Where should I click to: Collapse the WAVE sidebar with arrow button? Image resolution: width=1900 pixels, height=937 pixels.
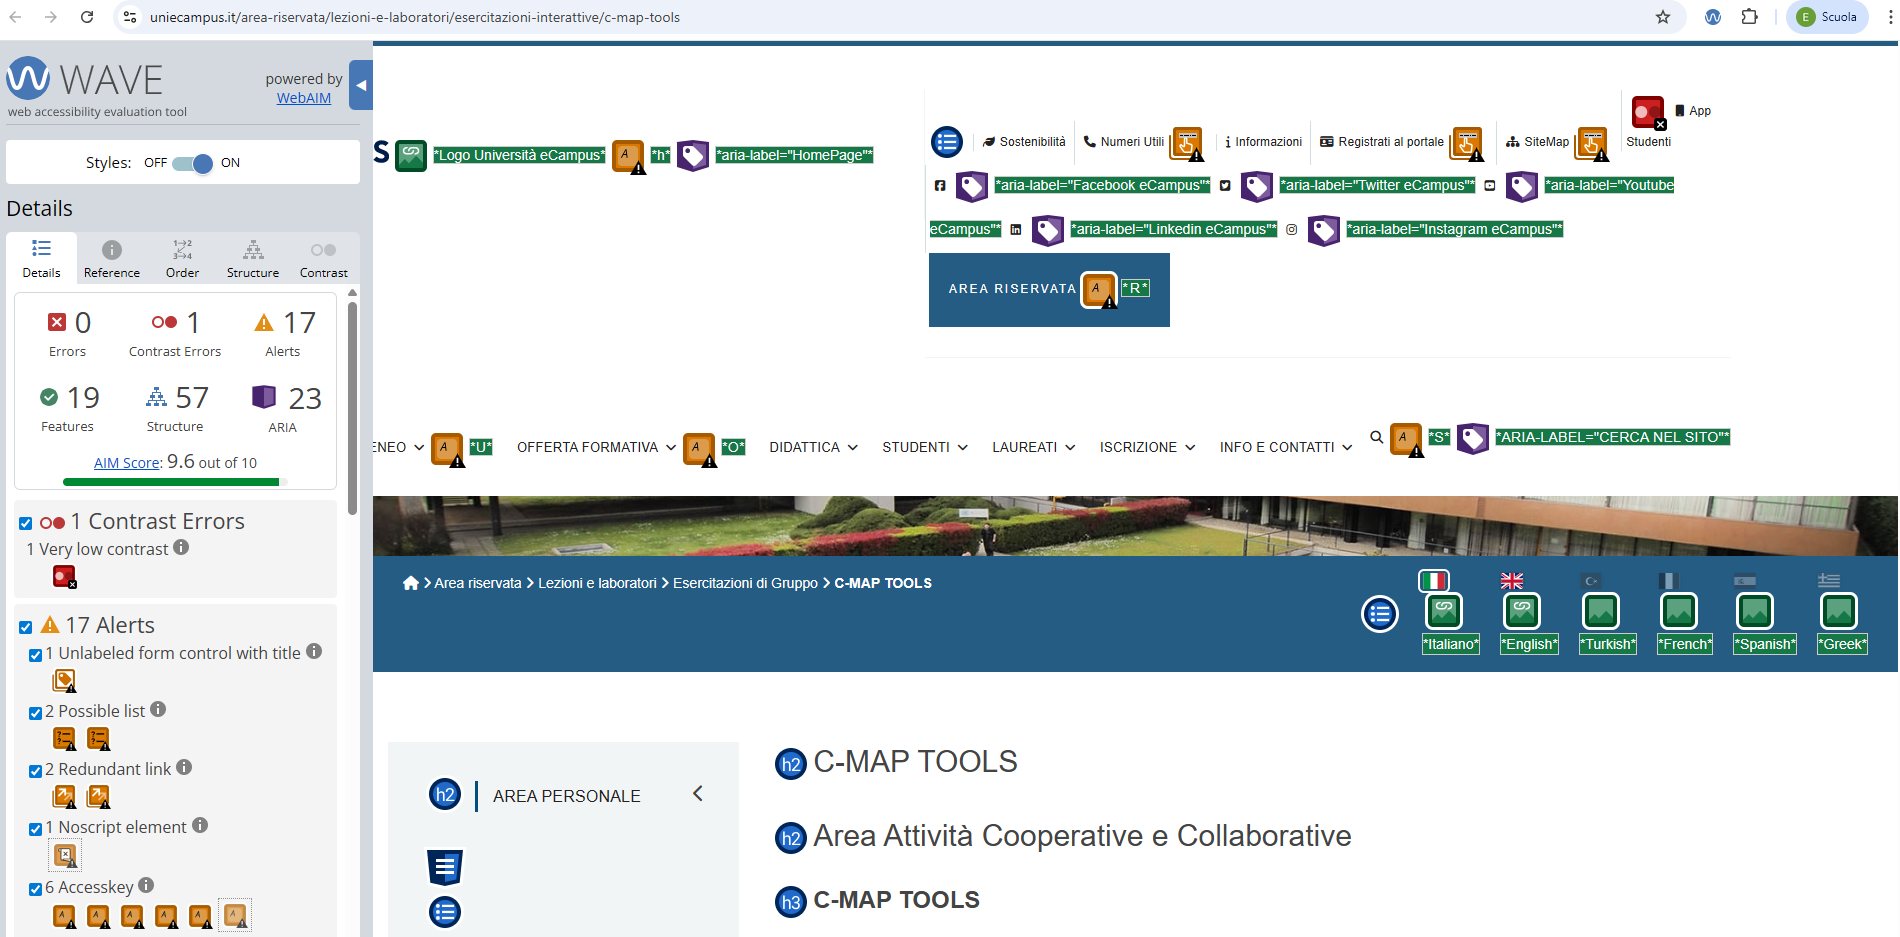(361, 86)
